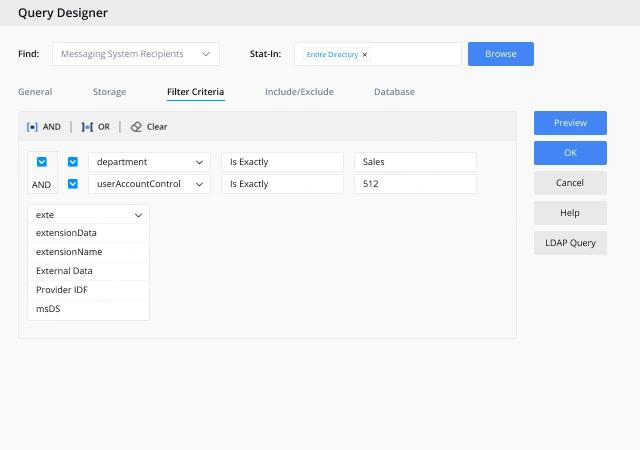The width and height of the screenshot is (640, 450).
Task: Click the Clear eraser icon
Action: (136, 127)
